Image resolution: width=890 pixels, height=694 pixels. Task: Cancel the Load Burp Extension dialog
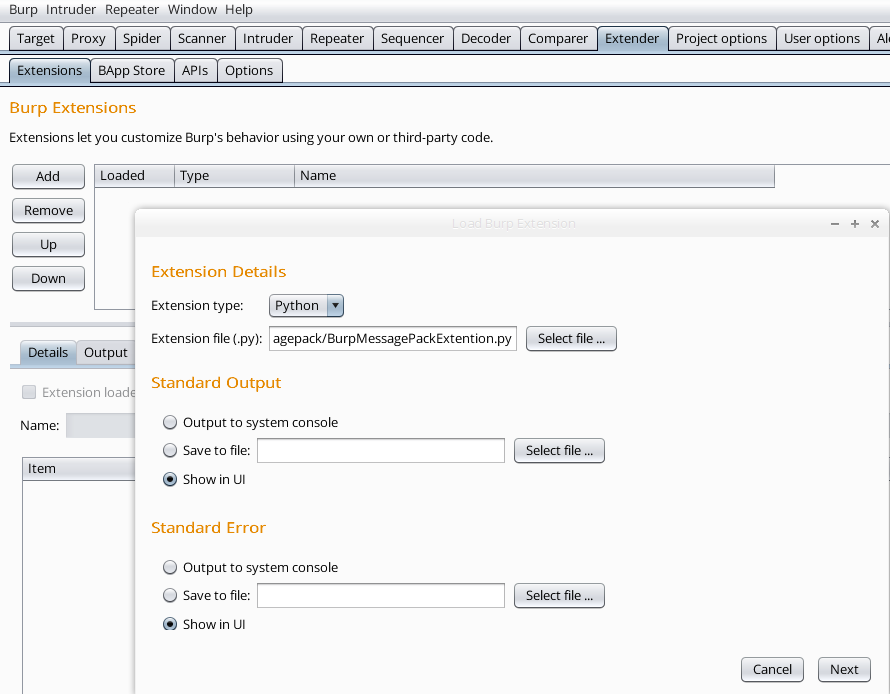point(772,670)
